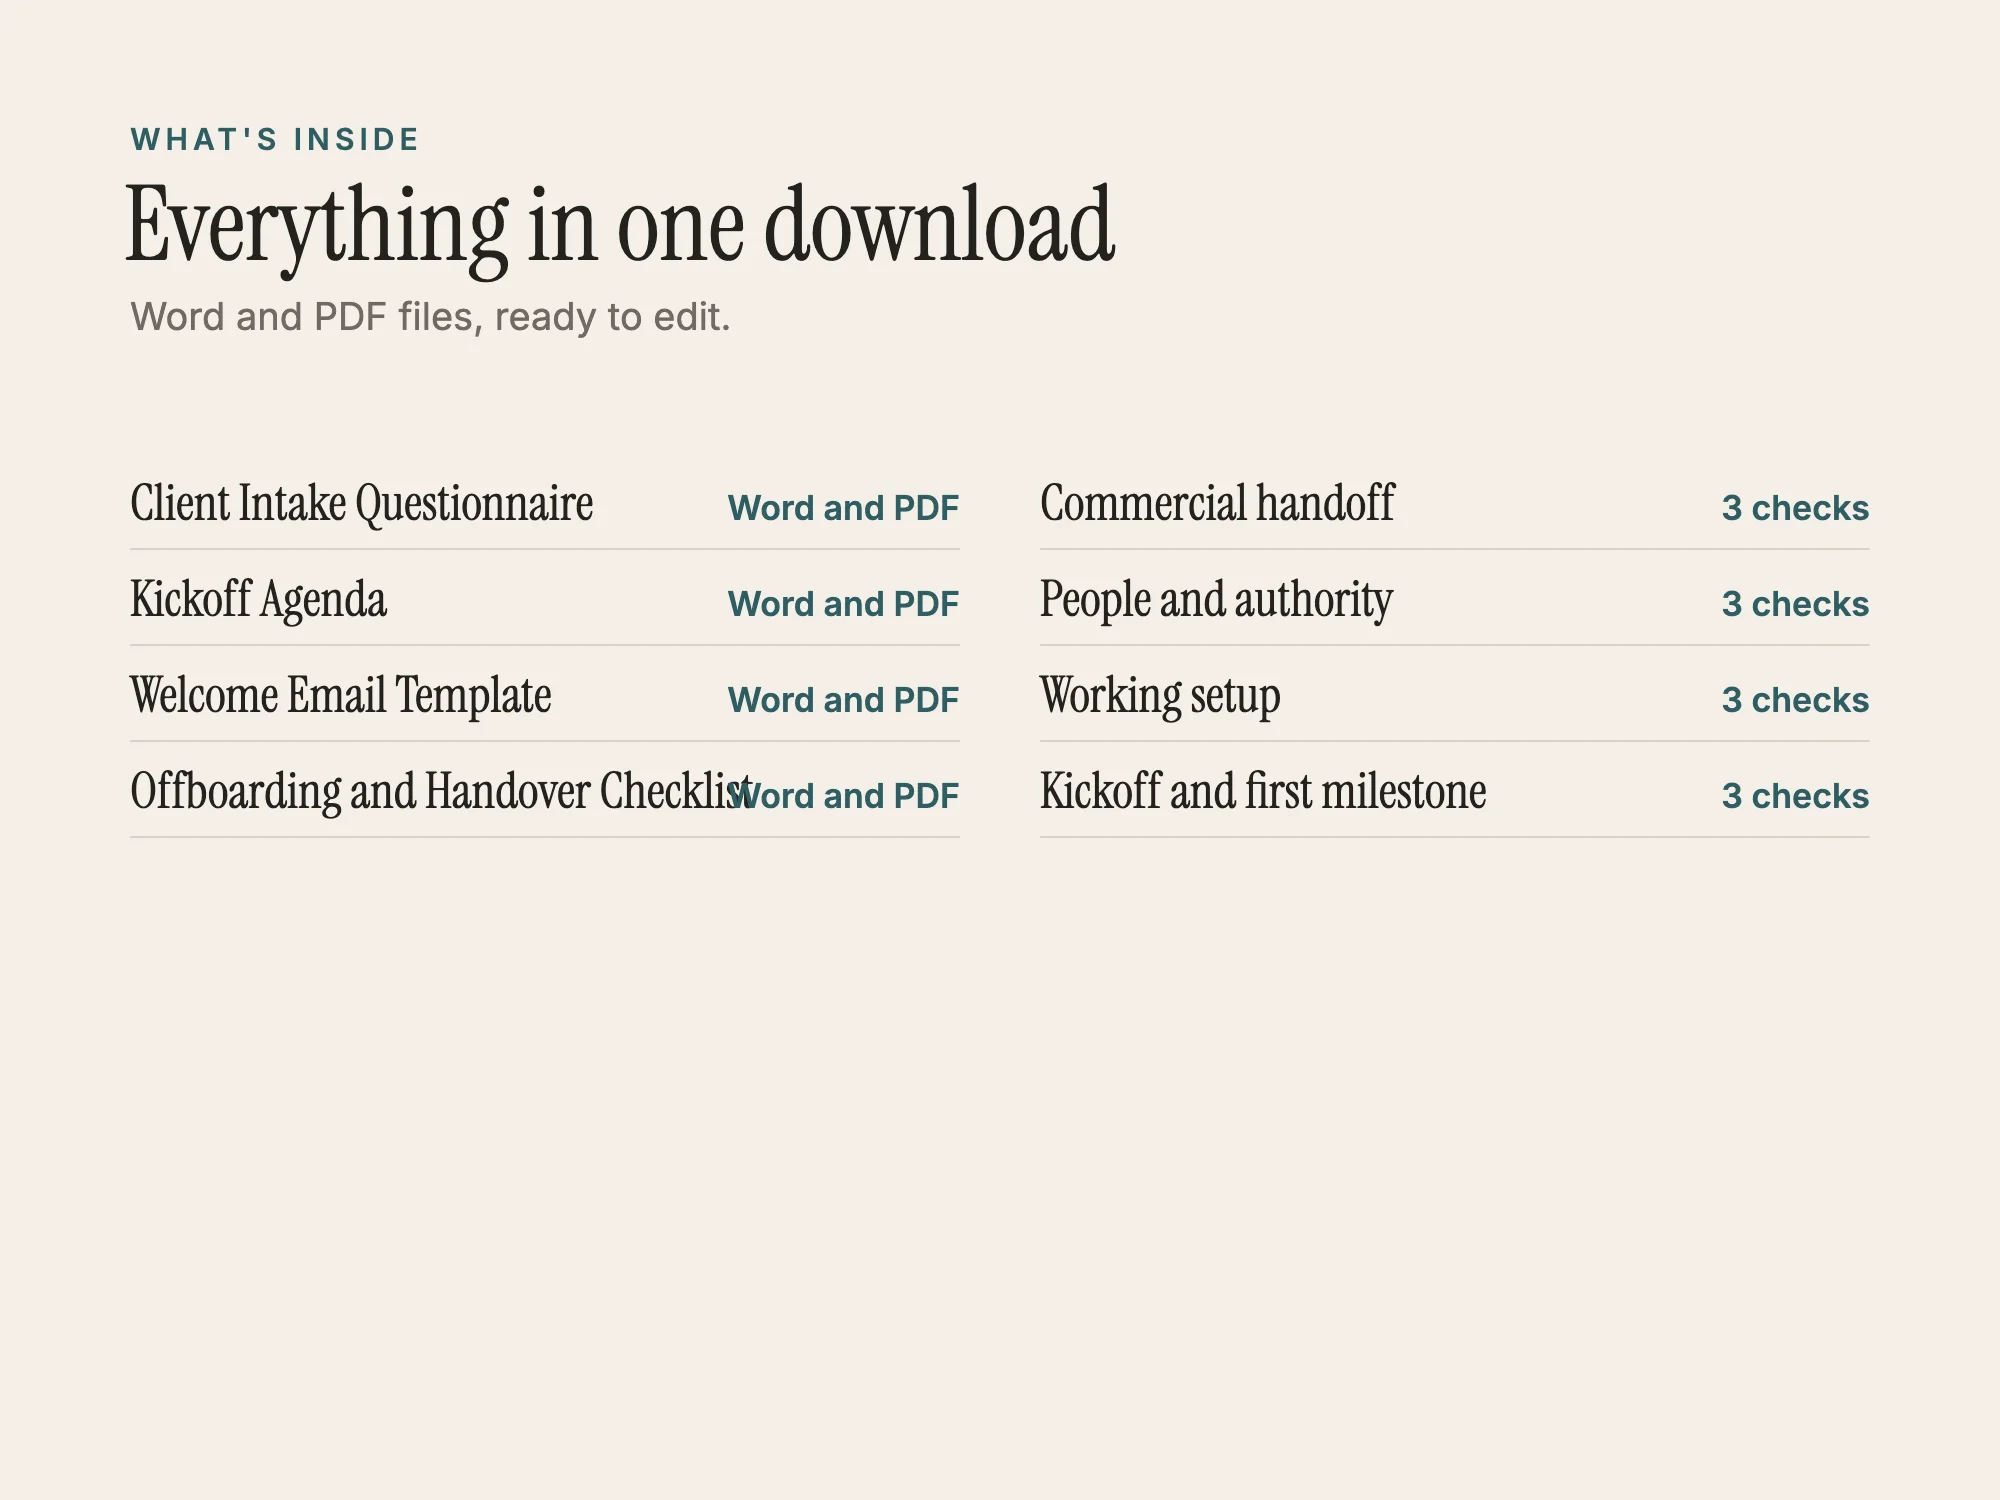Click 'Word and PDF' beside Welcome Email Template
Viewport: 2000px width, 1500px height.
[x=843, y=700]
